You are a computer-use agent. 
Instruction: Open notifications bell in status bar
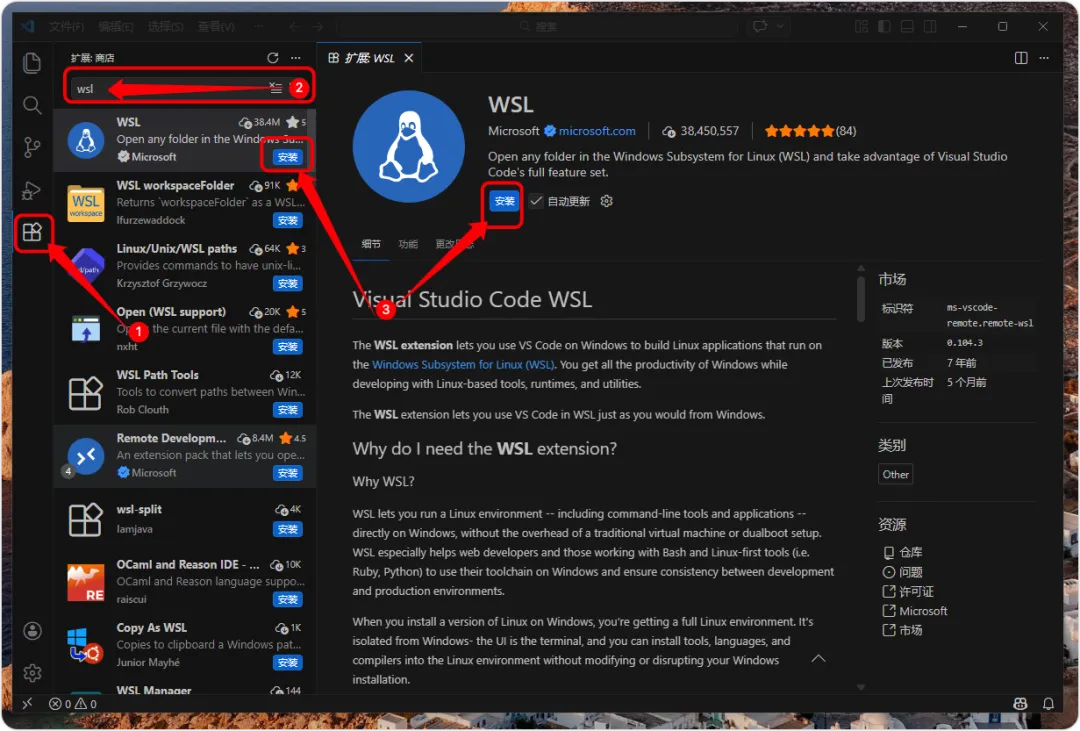point(1048,703)
